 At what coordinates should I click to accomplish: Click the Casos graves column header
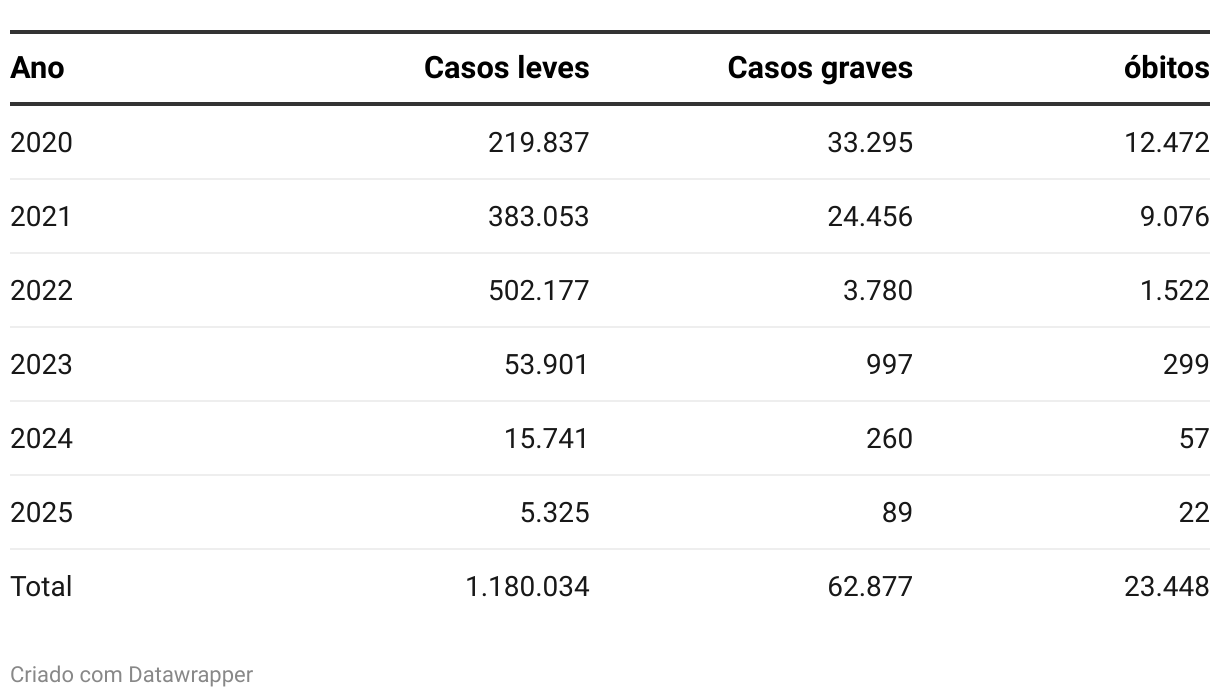tap(820, 68)
